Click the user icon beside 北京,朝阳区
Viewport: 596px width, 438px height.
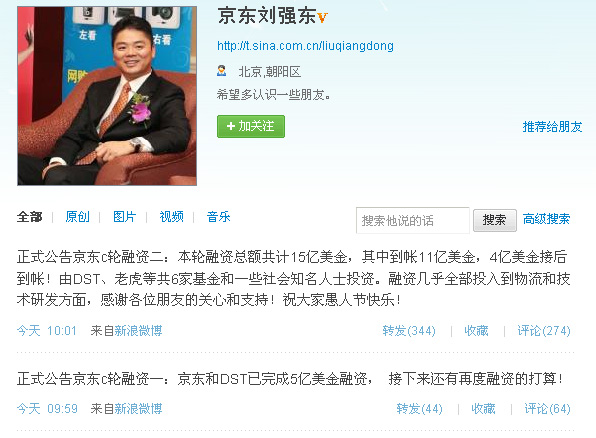tap(222, 71)
